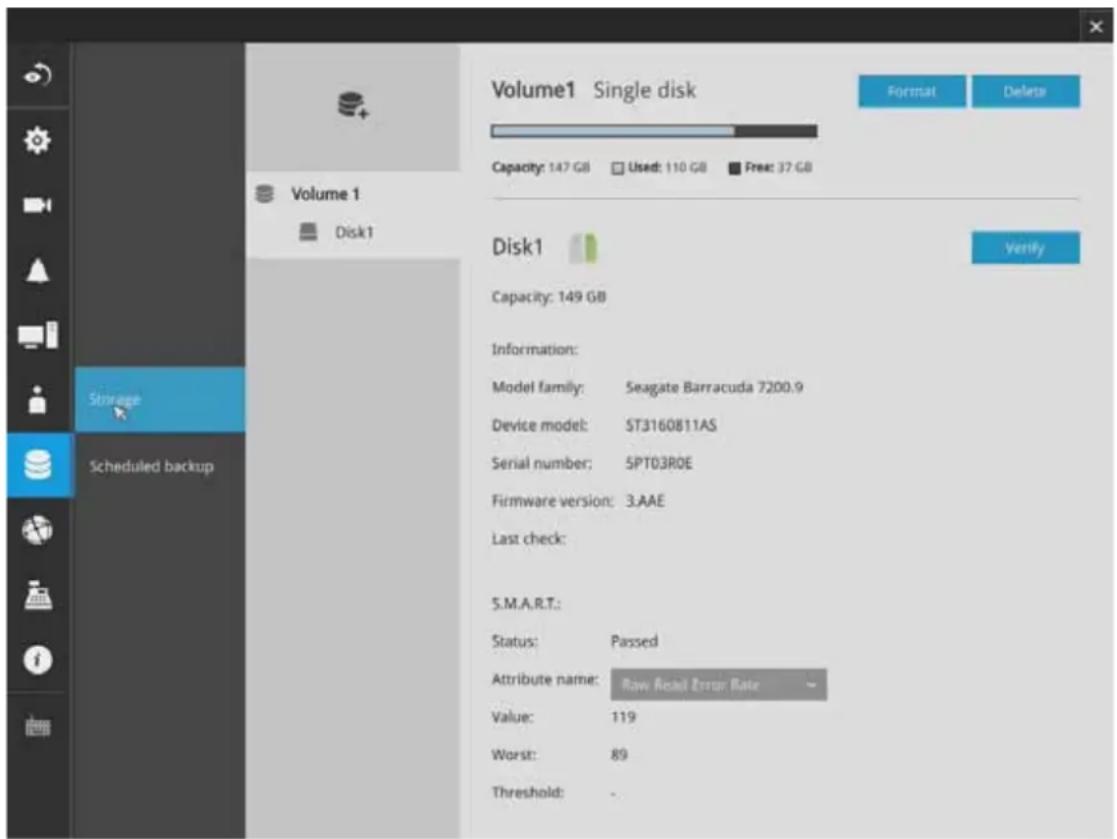Screen dimensions: 1117x839
Task: Select the storage database sidebar icon
Action: (38, 465)
